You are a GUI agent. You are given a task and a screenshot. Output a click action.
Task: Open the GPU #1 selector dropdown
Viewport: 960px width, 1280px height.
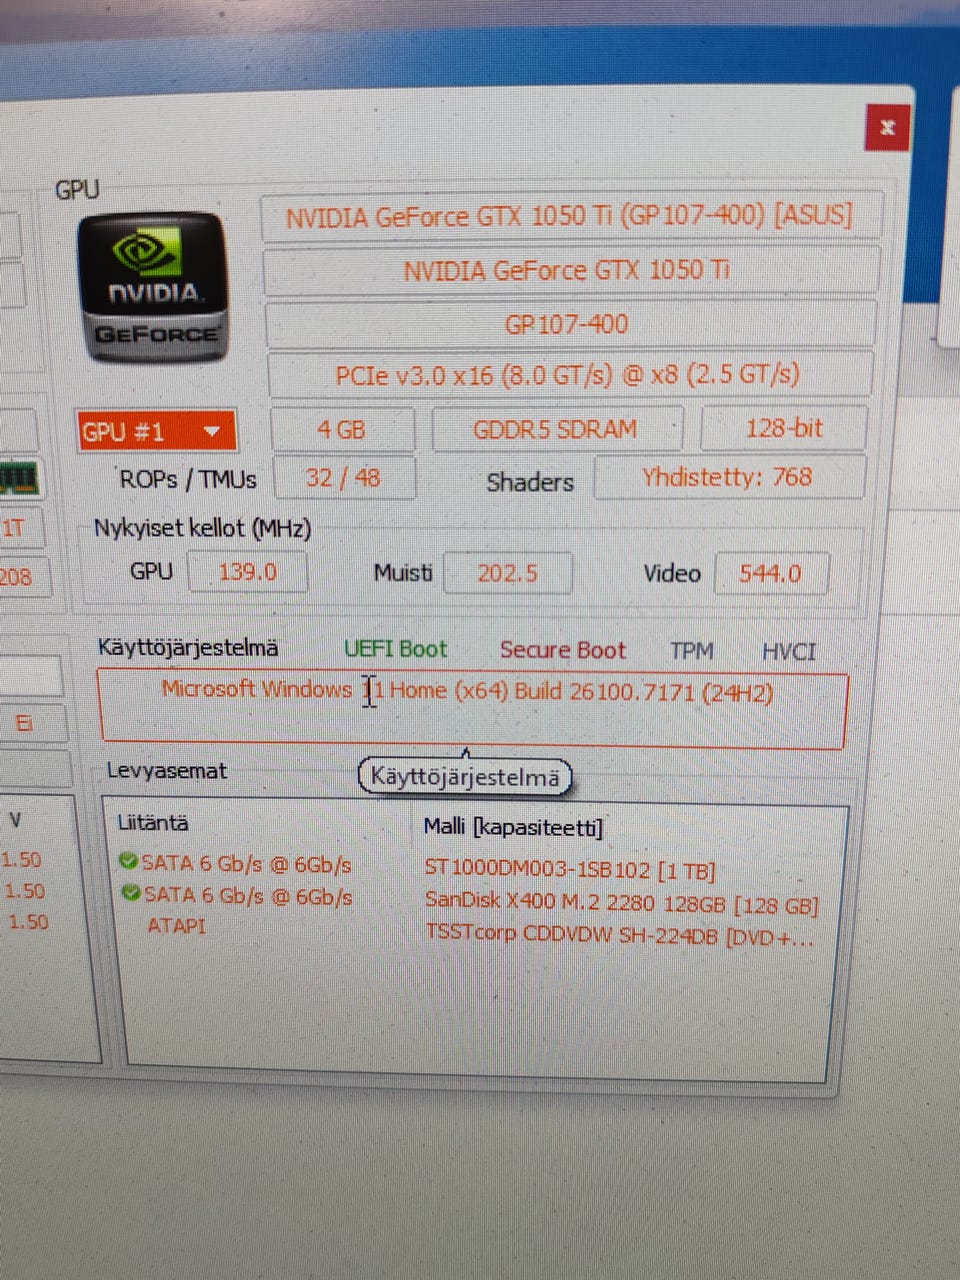tap(156, 432)
